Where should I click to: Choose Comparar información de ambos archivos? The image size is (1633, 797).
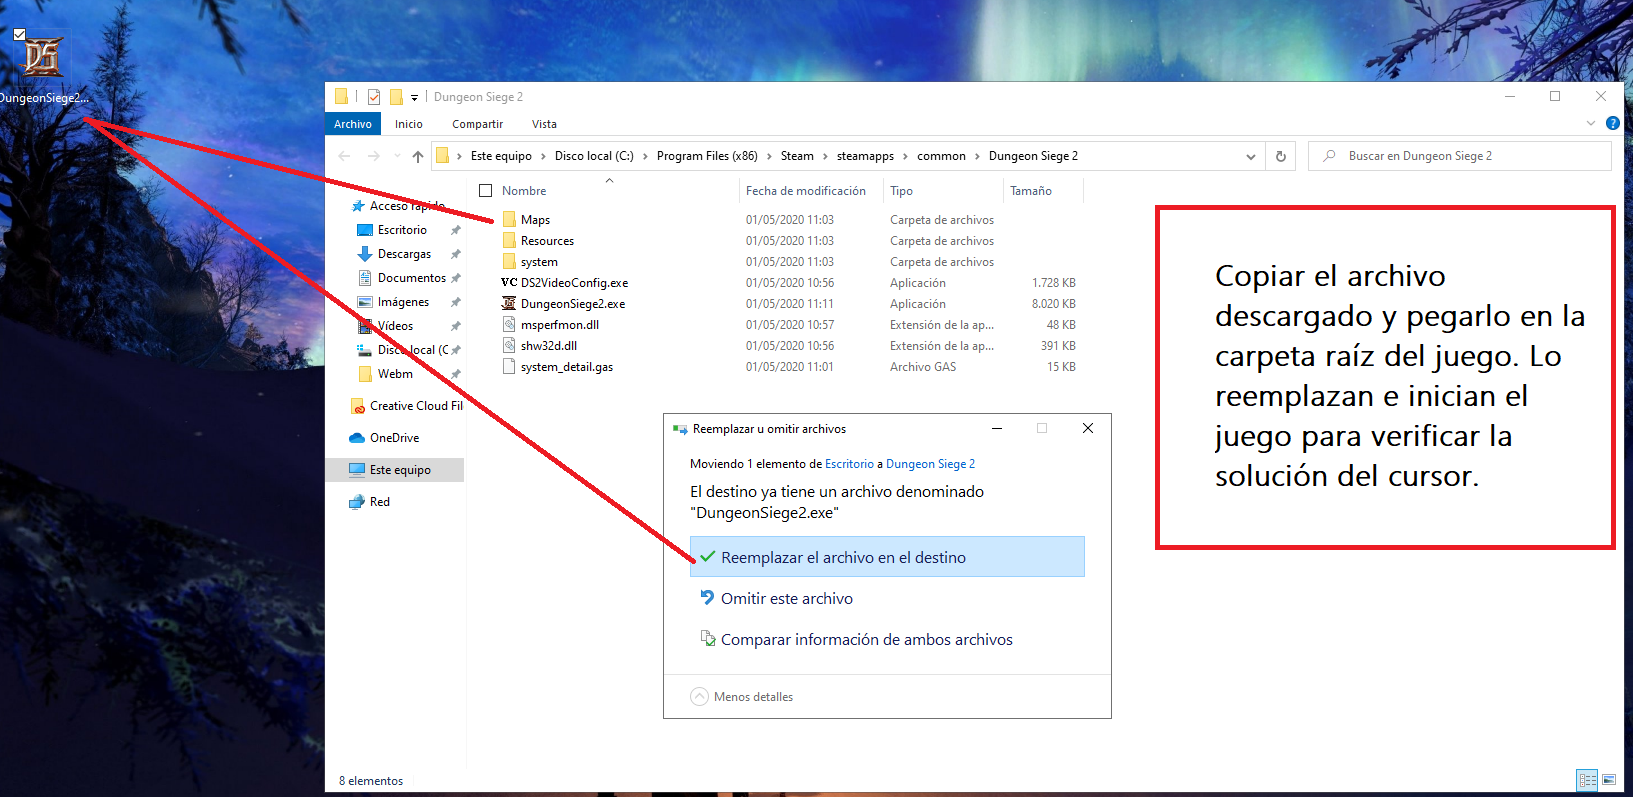[x=887, y=639]
